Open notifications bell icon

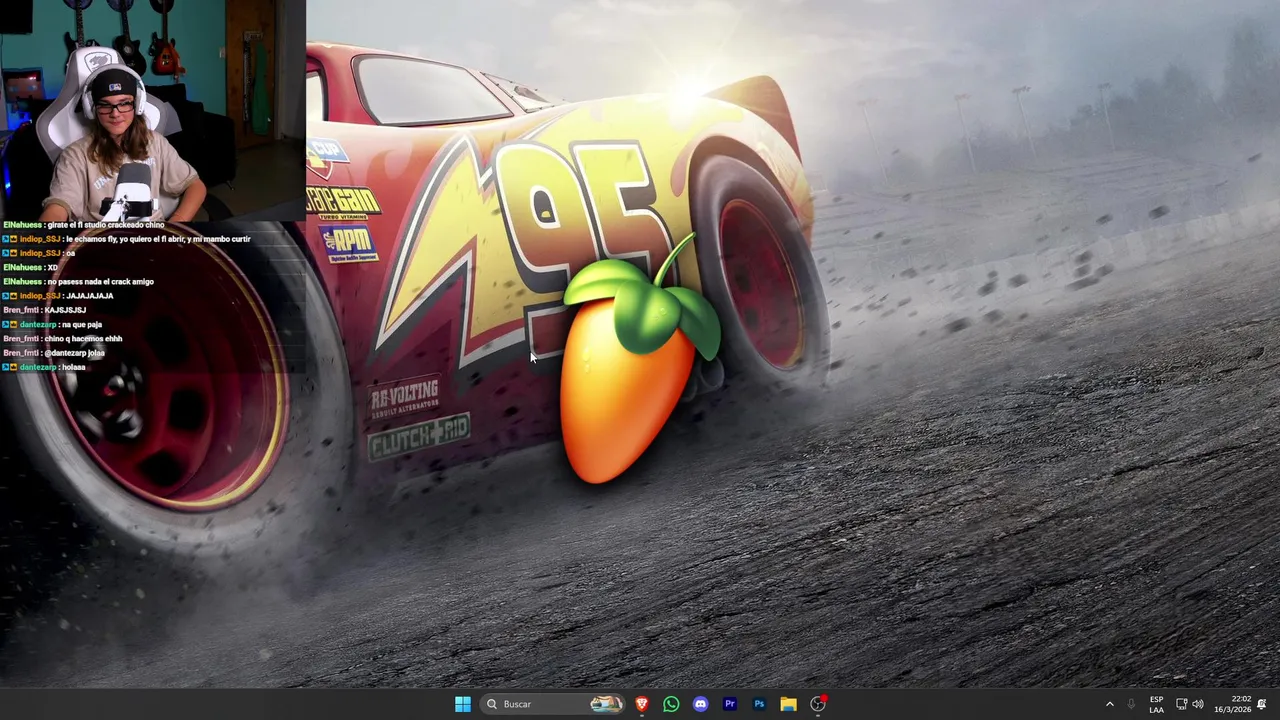(1262, 704)
